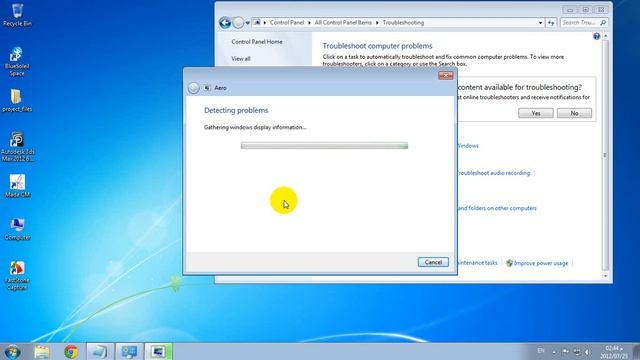This screenshot has height=360, width=640.
Task: Close the Aero troubleshooter dialog
Action: pos(446,76)
